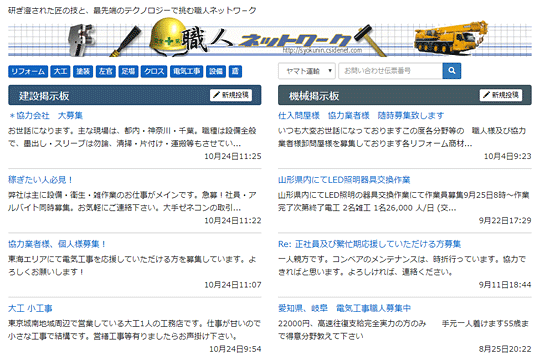Click the tagline 研ぎ澄まされた匠の技と
This screenshot has height=360, width=540.
click(x=132, y=11)
